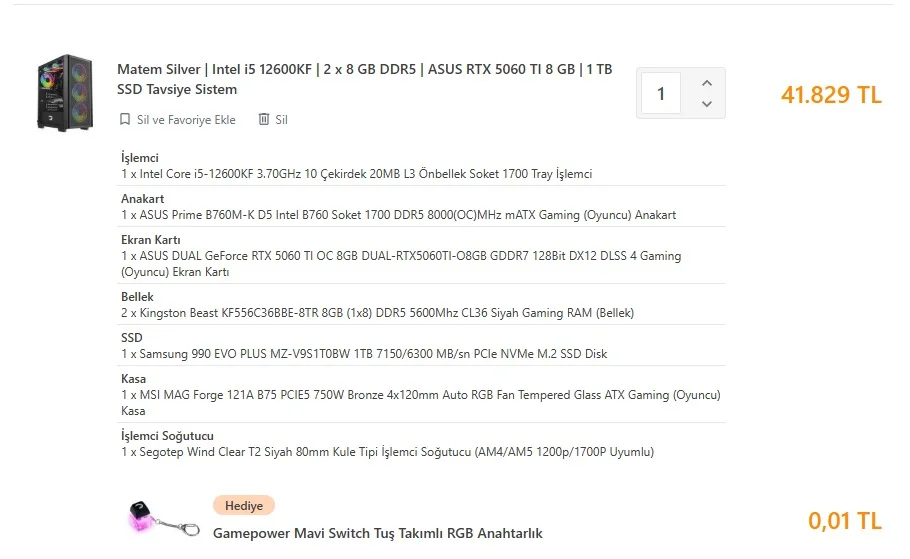Select the ASUS Prime B760M-K D5 motherboard line
The height and width of the screenshot is (559, 910).
click(398, 215)
